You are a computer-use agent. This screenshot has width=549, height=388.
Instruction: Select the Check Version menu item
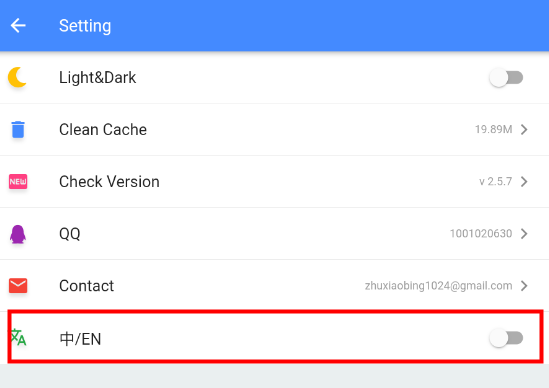click(x=274, y=182)
